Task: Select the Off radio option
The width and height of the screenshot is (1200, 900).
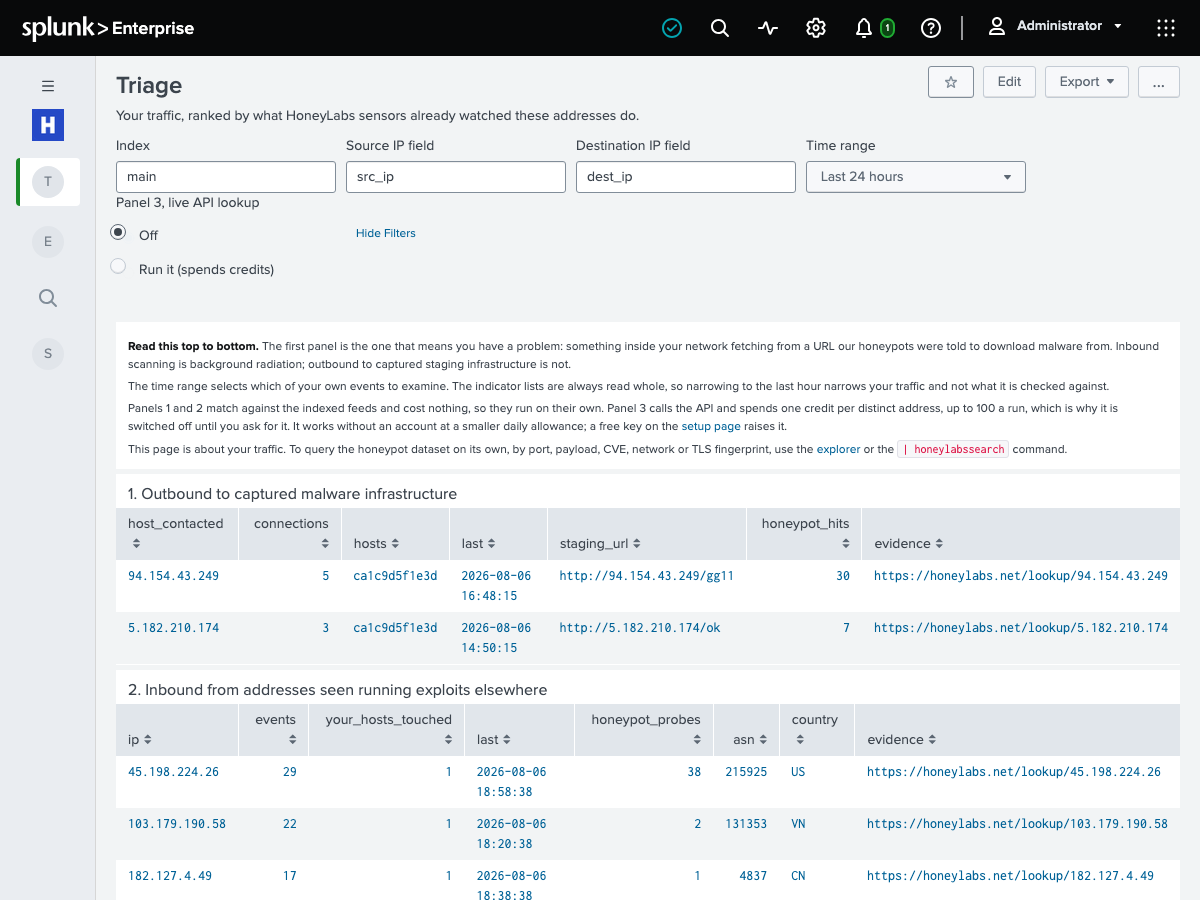Action: click(119, 233)
